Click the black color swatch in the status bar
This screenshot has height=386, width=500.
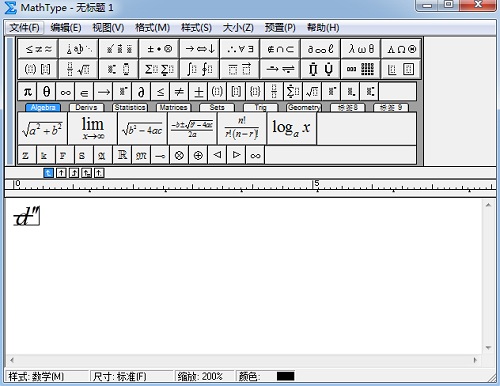[x=285, y=376]
